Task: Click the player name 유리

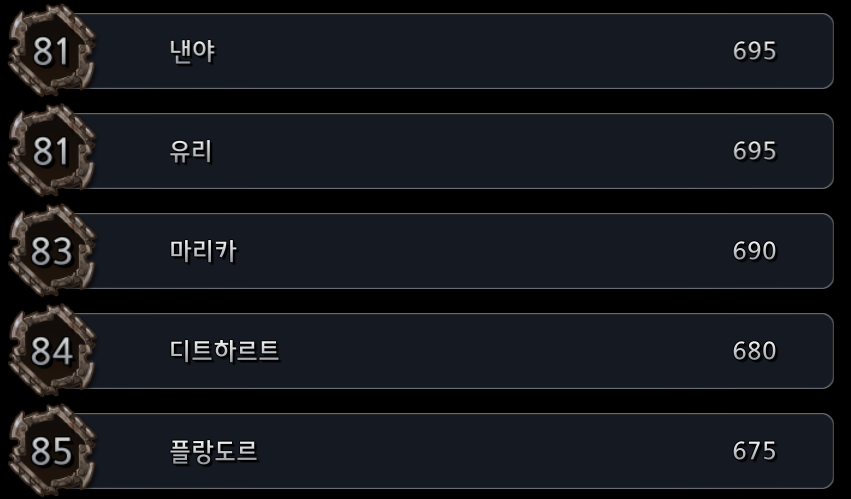Action: coord(190,151)
